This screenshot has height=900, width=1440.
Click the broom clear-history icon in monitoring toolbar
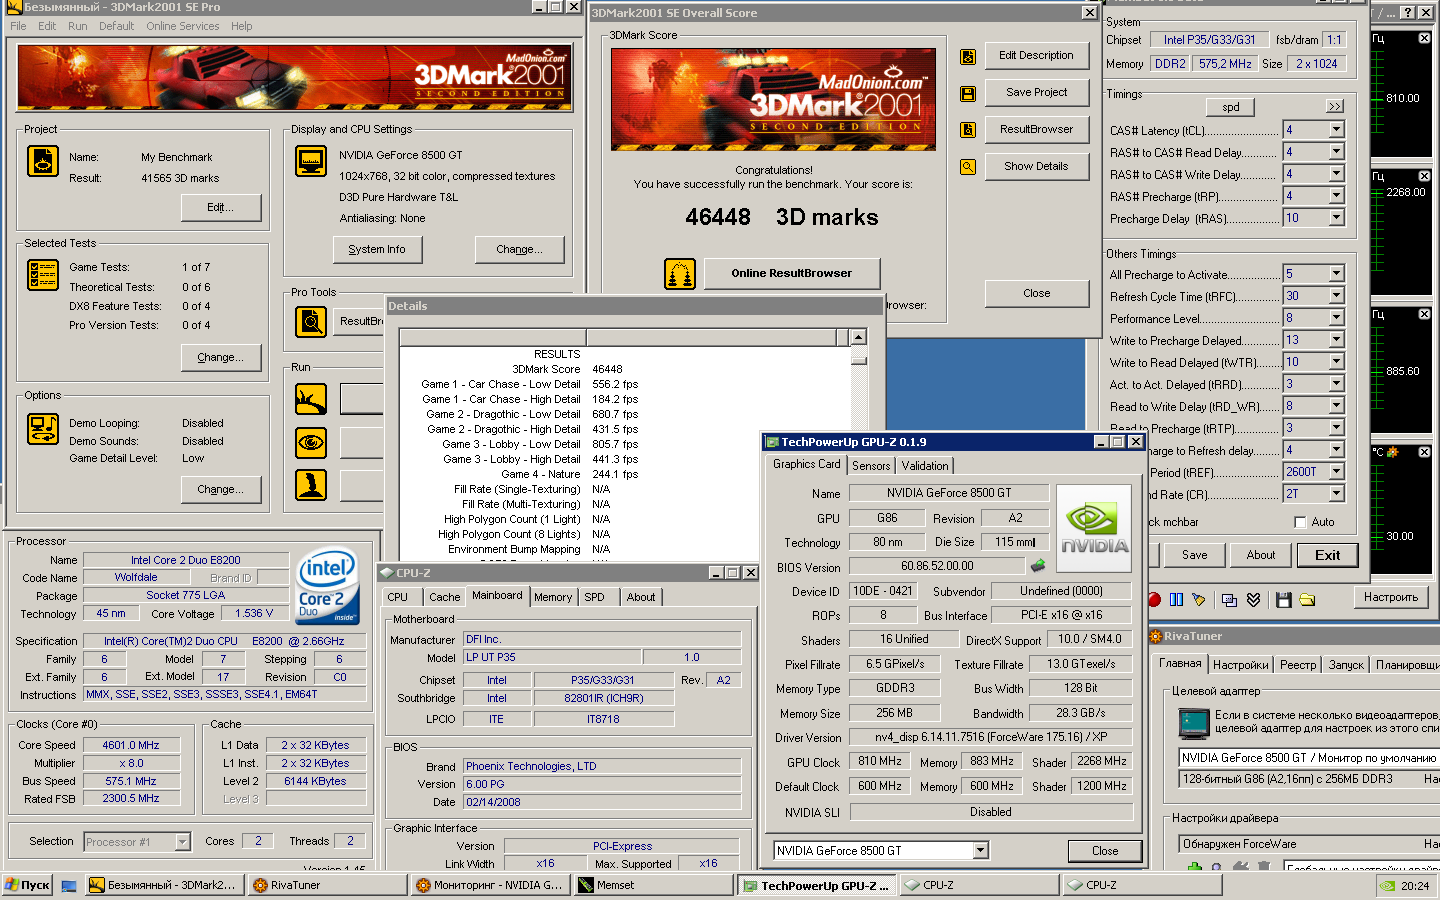(x=1198, y=599)
